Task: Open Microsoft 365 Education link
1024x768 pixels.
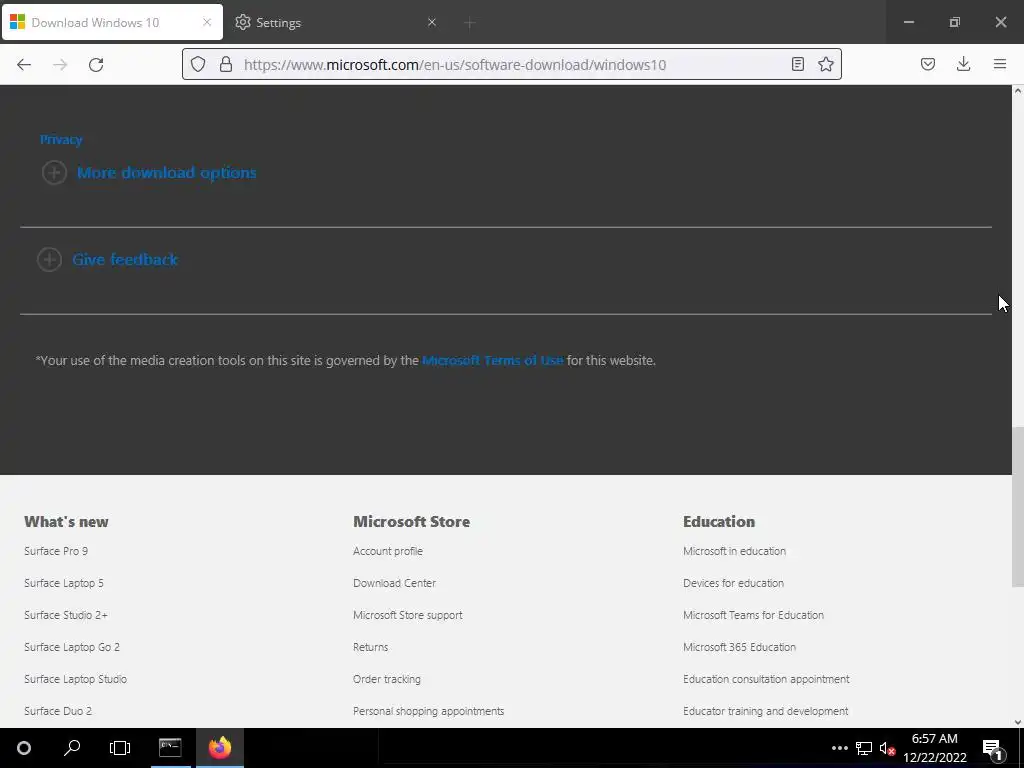Action: [739, 647]
